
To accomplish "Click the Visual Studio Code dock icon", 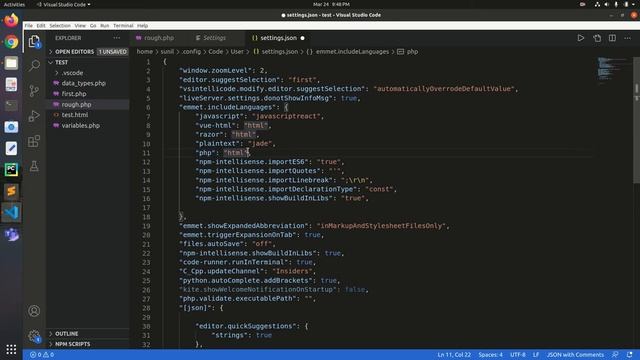I will pos(11,212).
